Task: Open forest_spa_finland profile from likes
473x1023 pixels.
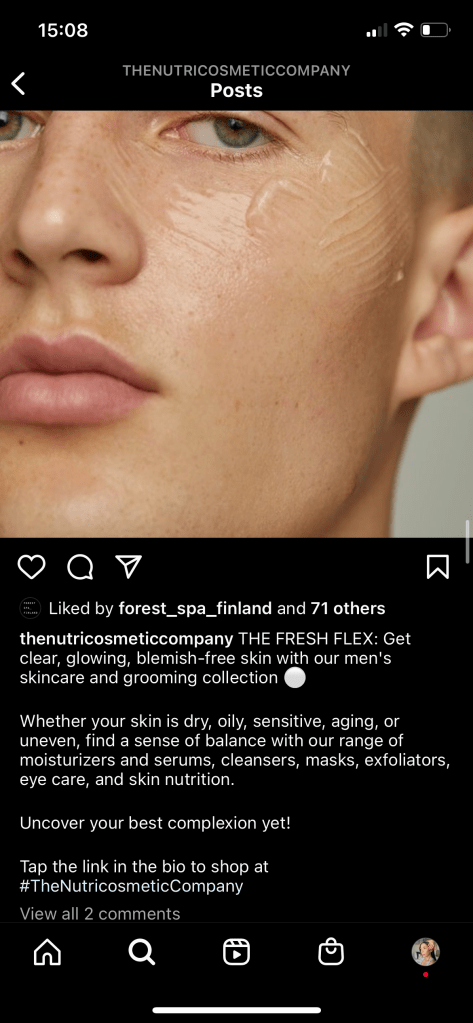Action: (195, 609)
